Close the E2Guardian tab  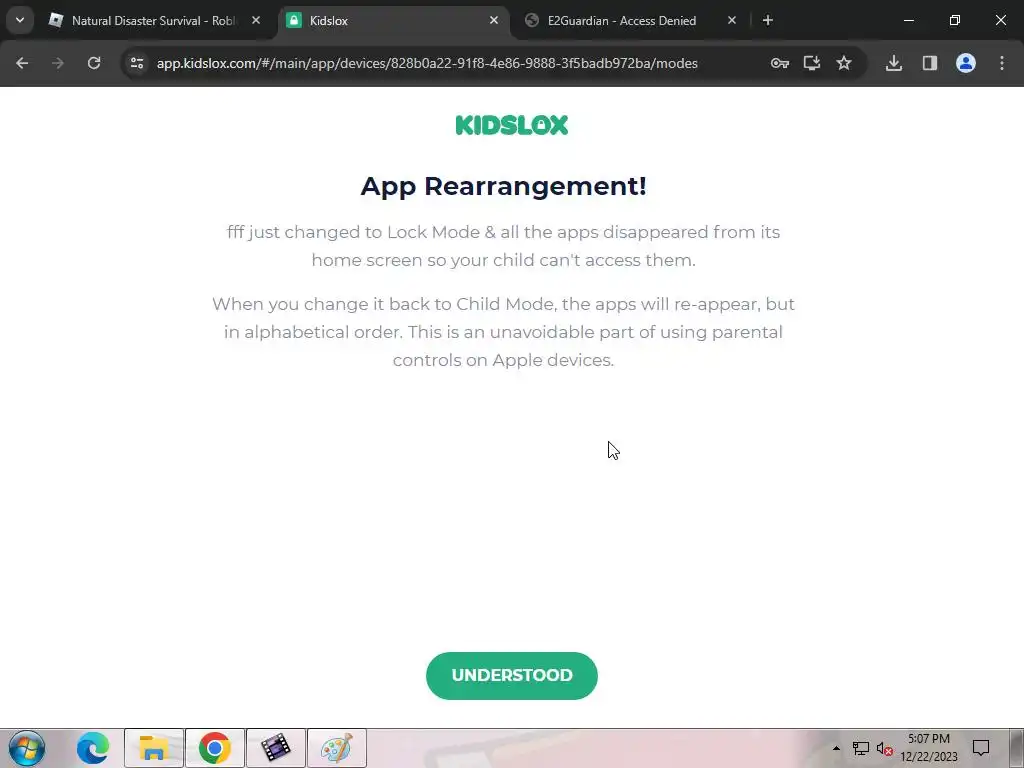click(731, 21)
